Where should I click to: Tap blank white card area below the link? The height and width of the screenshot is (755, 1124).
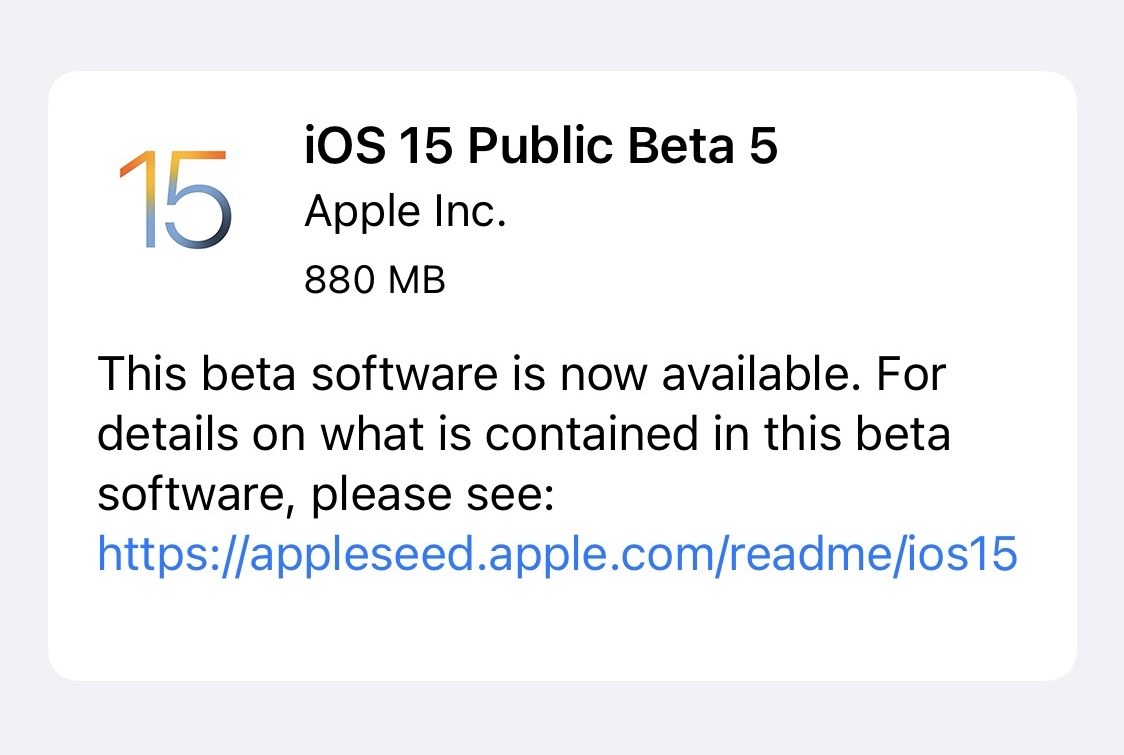point(560,630)
